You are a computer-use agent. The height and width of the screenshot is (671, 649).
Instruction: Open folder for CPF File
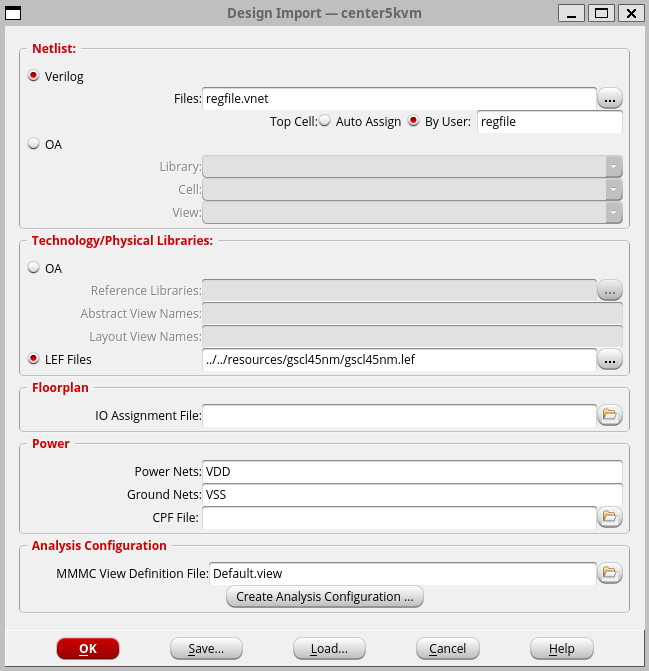(x=610, y=517)
